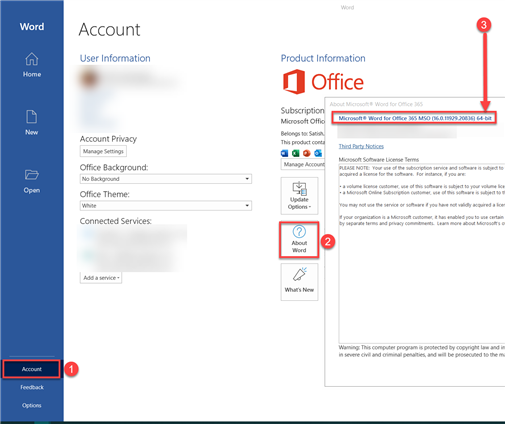The height and width of the screenshot is (424, 505).
Task: Expand the Office Background dropdown
Action: pyautogui.click(x=166, y=179)
